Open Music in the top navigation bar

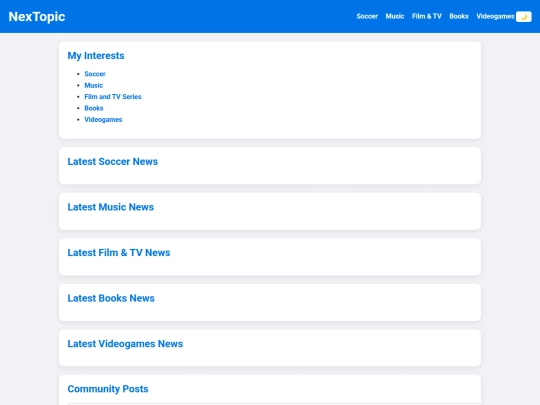pyautogui.click(x=395, y=16)
